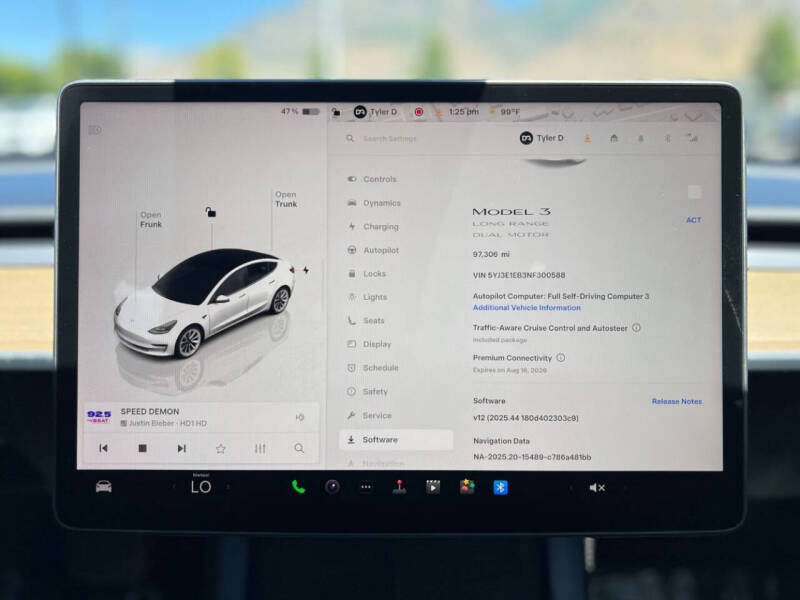Open HomeLink garage icon in settings header
This screenshot has height=600, width=800.
coord(614,138)
